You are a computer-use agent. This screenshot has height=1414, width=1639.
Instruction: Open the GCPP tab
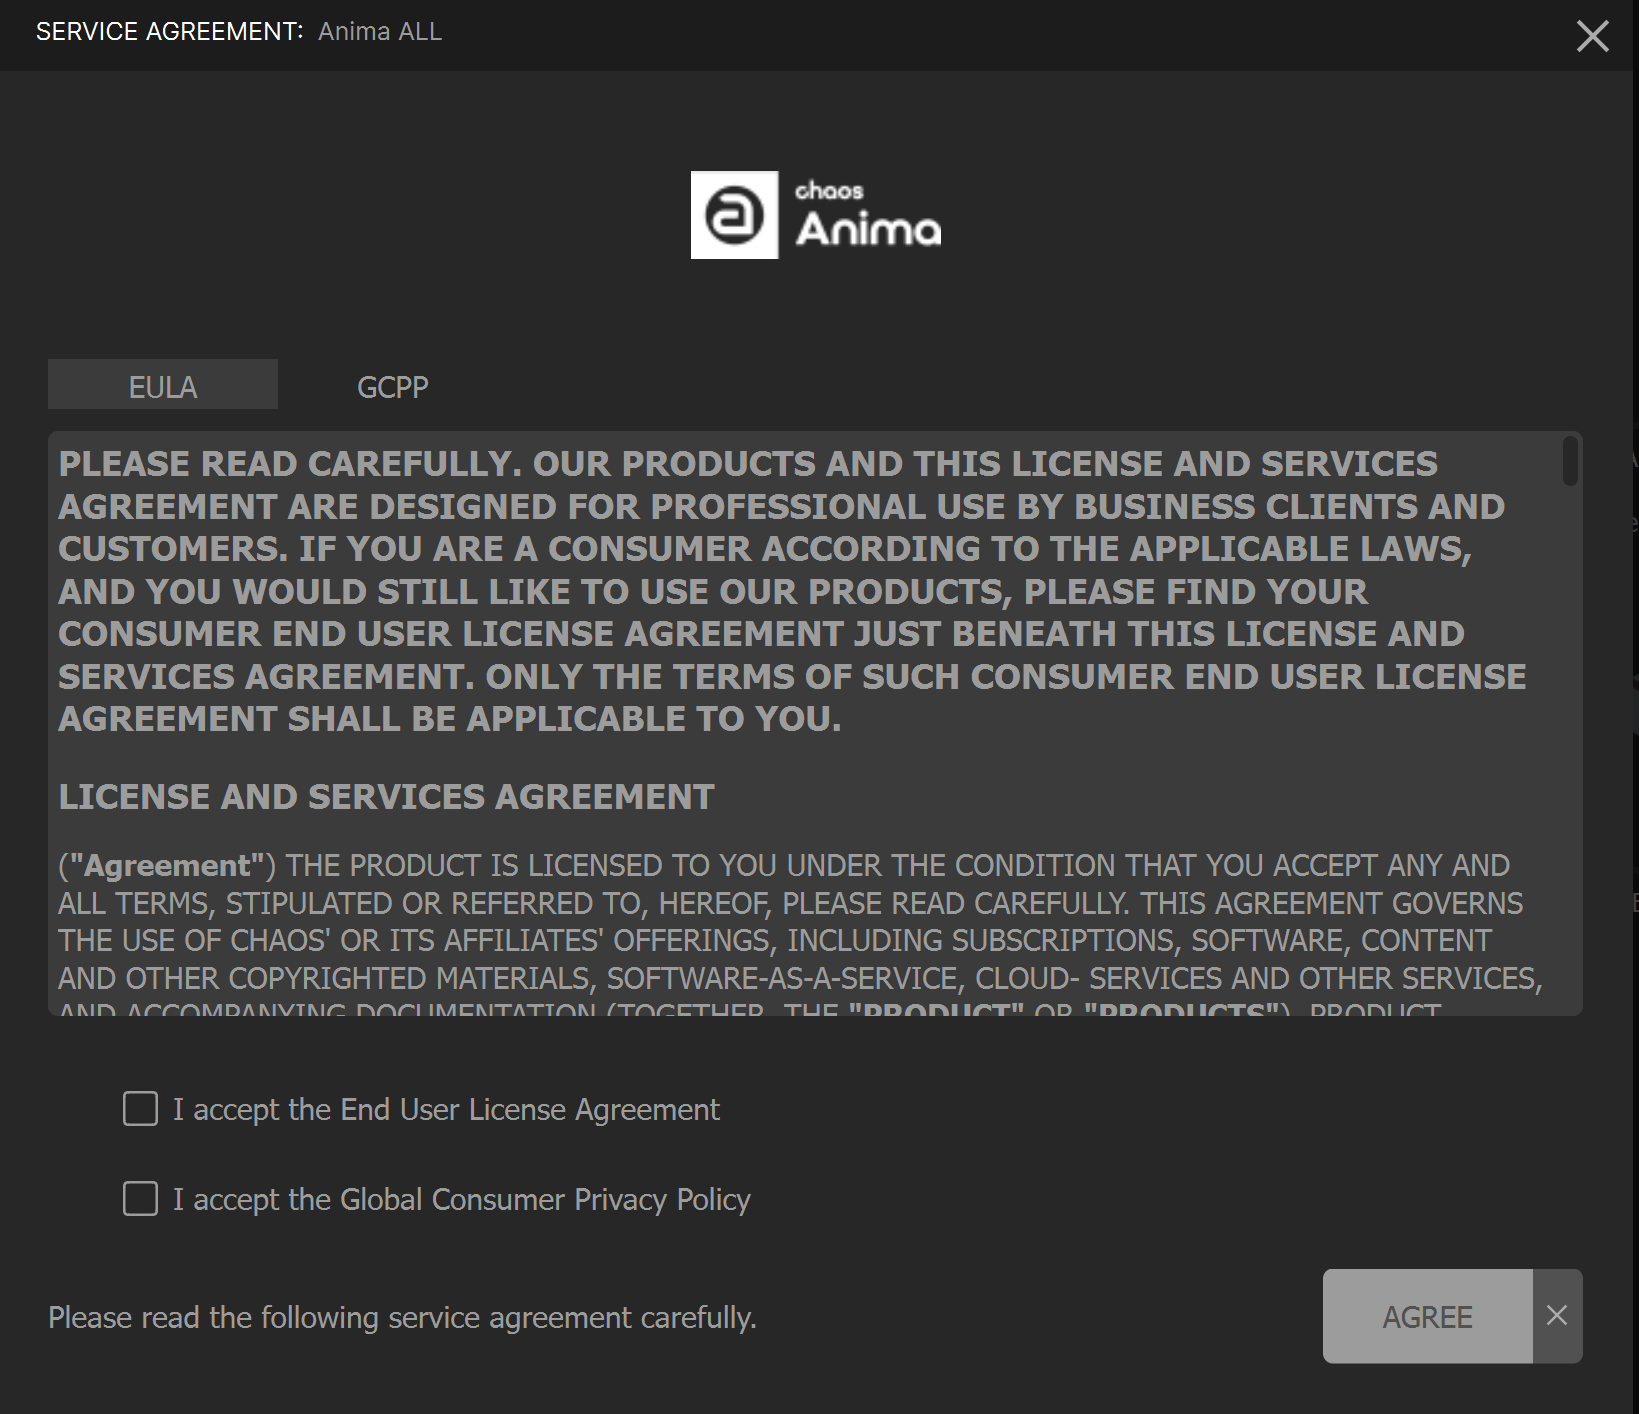[393, 386]
